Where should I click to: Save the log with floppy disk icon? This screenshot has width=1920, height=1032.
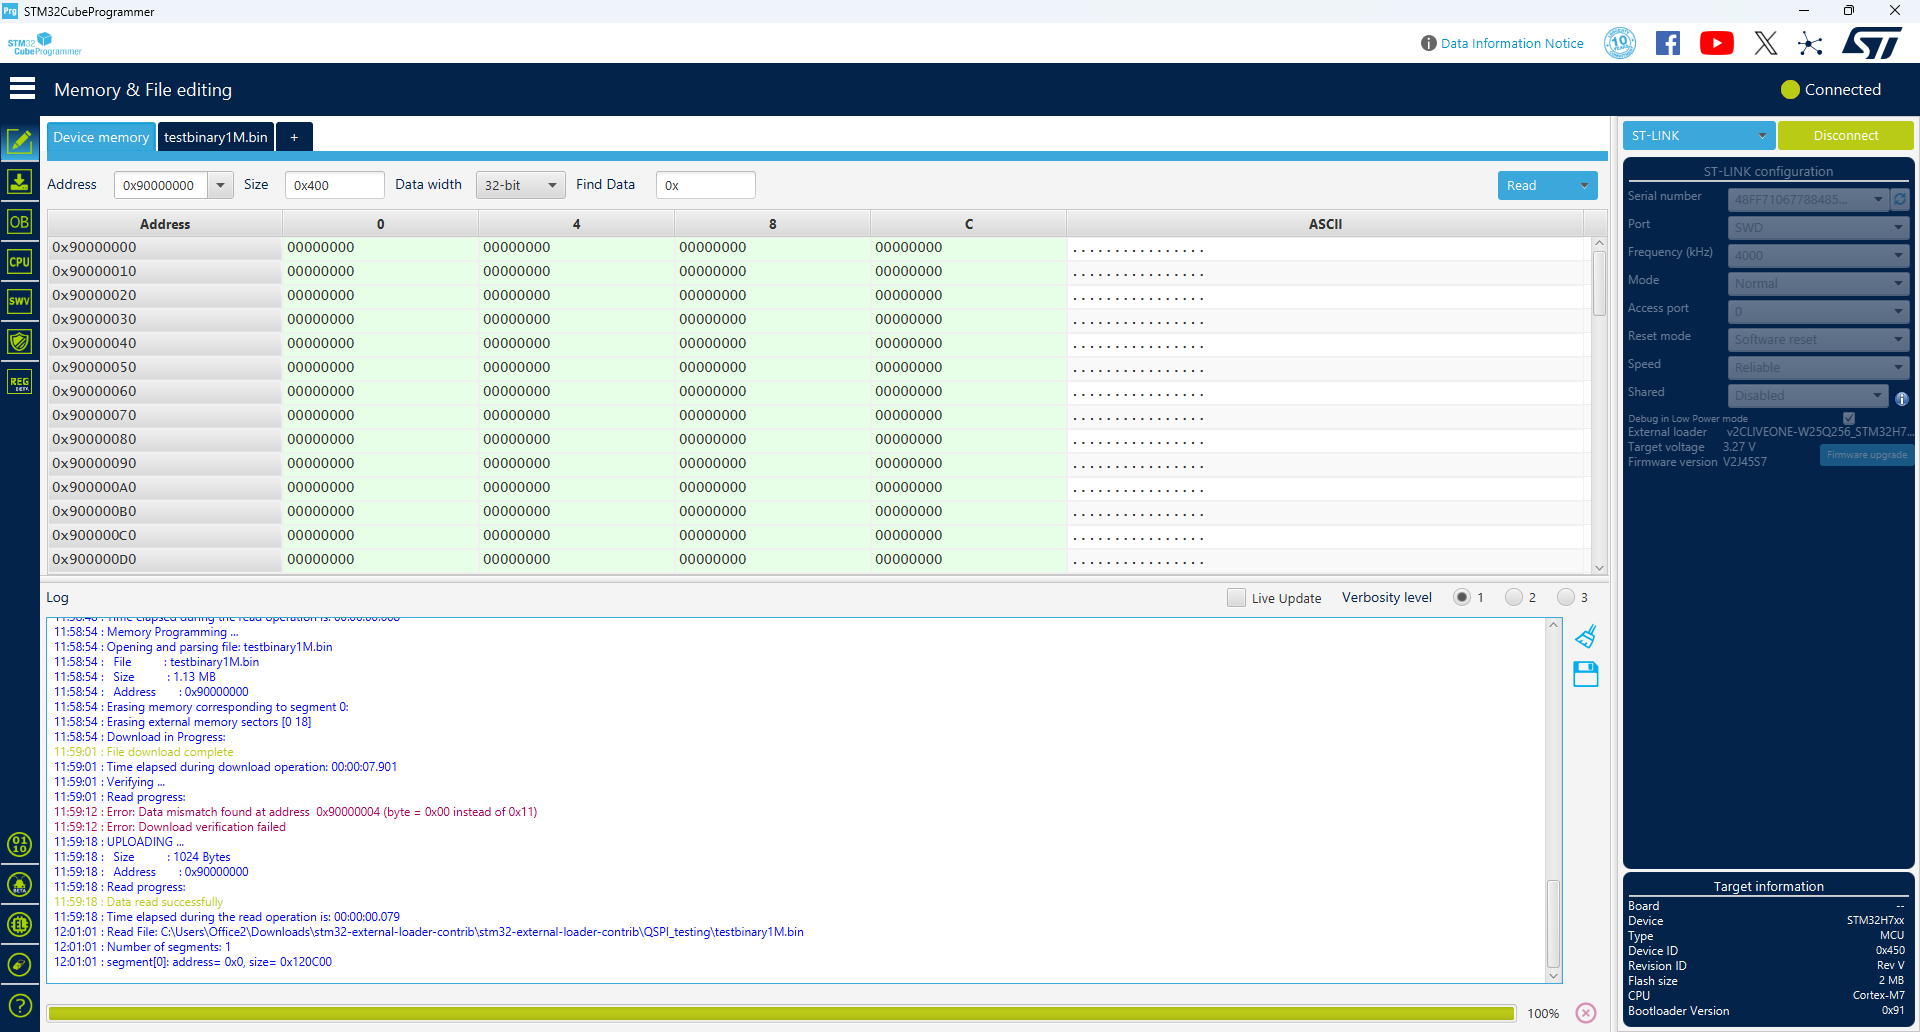tap(1586, 674)
